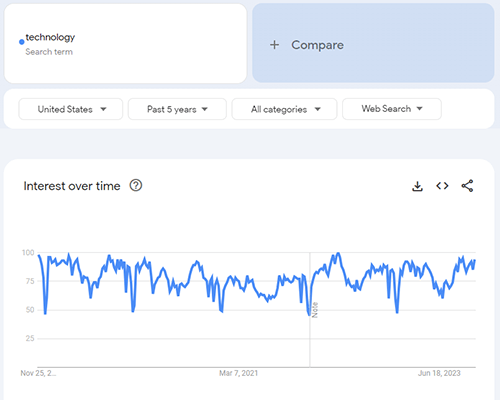
Task: Click the Jun 18, 2023 axis label
Action: 439,373
